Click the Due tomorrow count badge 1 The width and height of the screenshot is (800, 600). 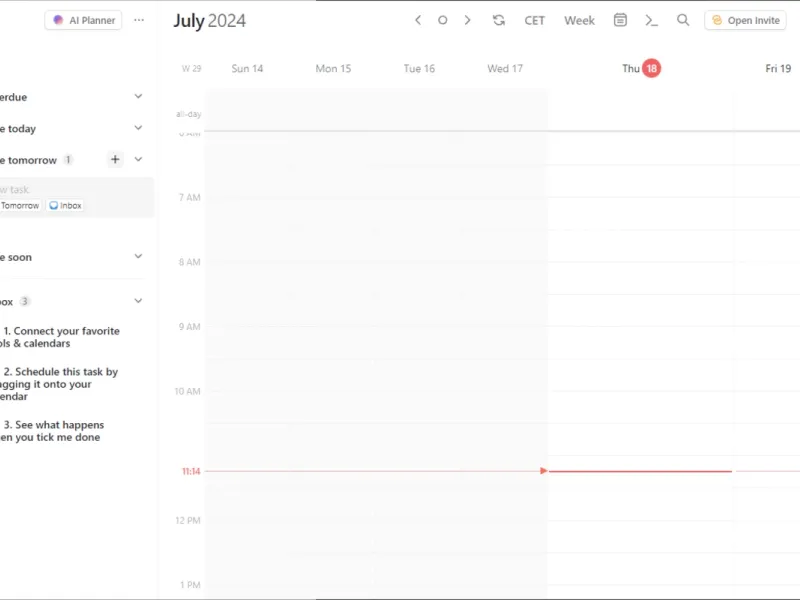coord(68,160)
